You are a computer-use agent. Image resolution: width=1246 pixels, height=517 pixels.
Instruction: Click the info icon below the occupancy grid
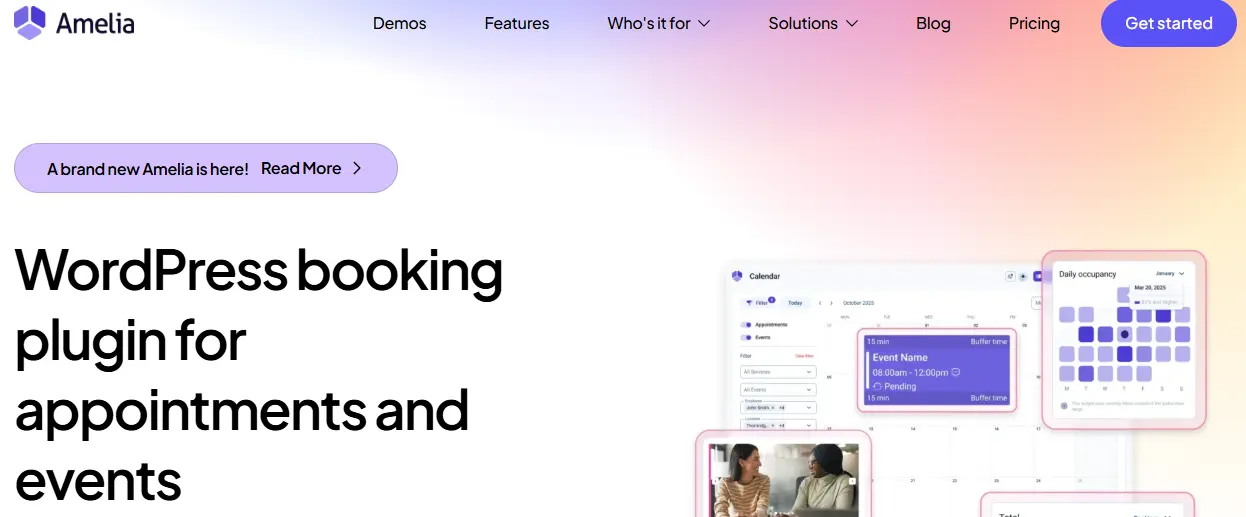(1063, 406)
